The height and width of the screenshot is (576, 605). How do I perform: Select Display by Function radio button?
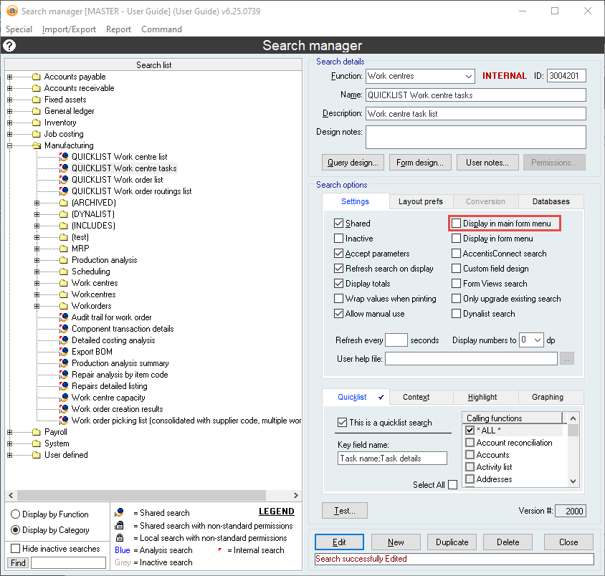coord(15,514)
